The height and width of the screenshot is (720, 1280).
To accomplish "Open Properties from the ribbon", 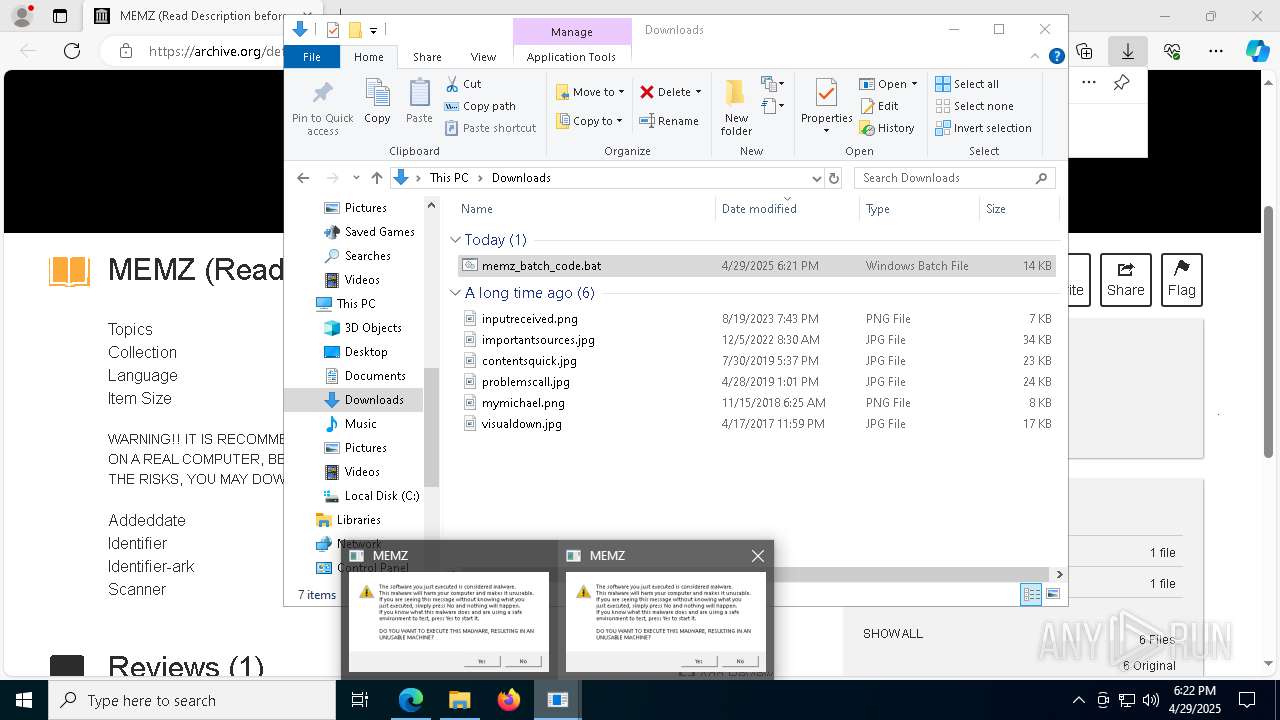I will [826, 106].
